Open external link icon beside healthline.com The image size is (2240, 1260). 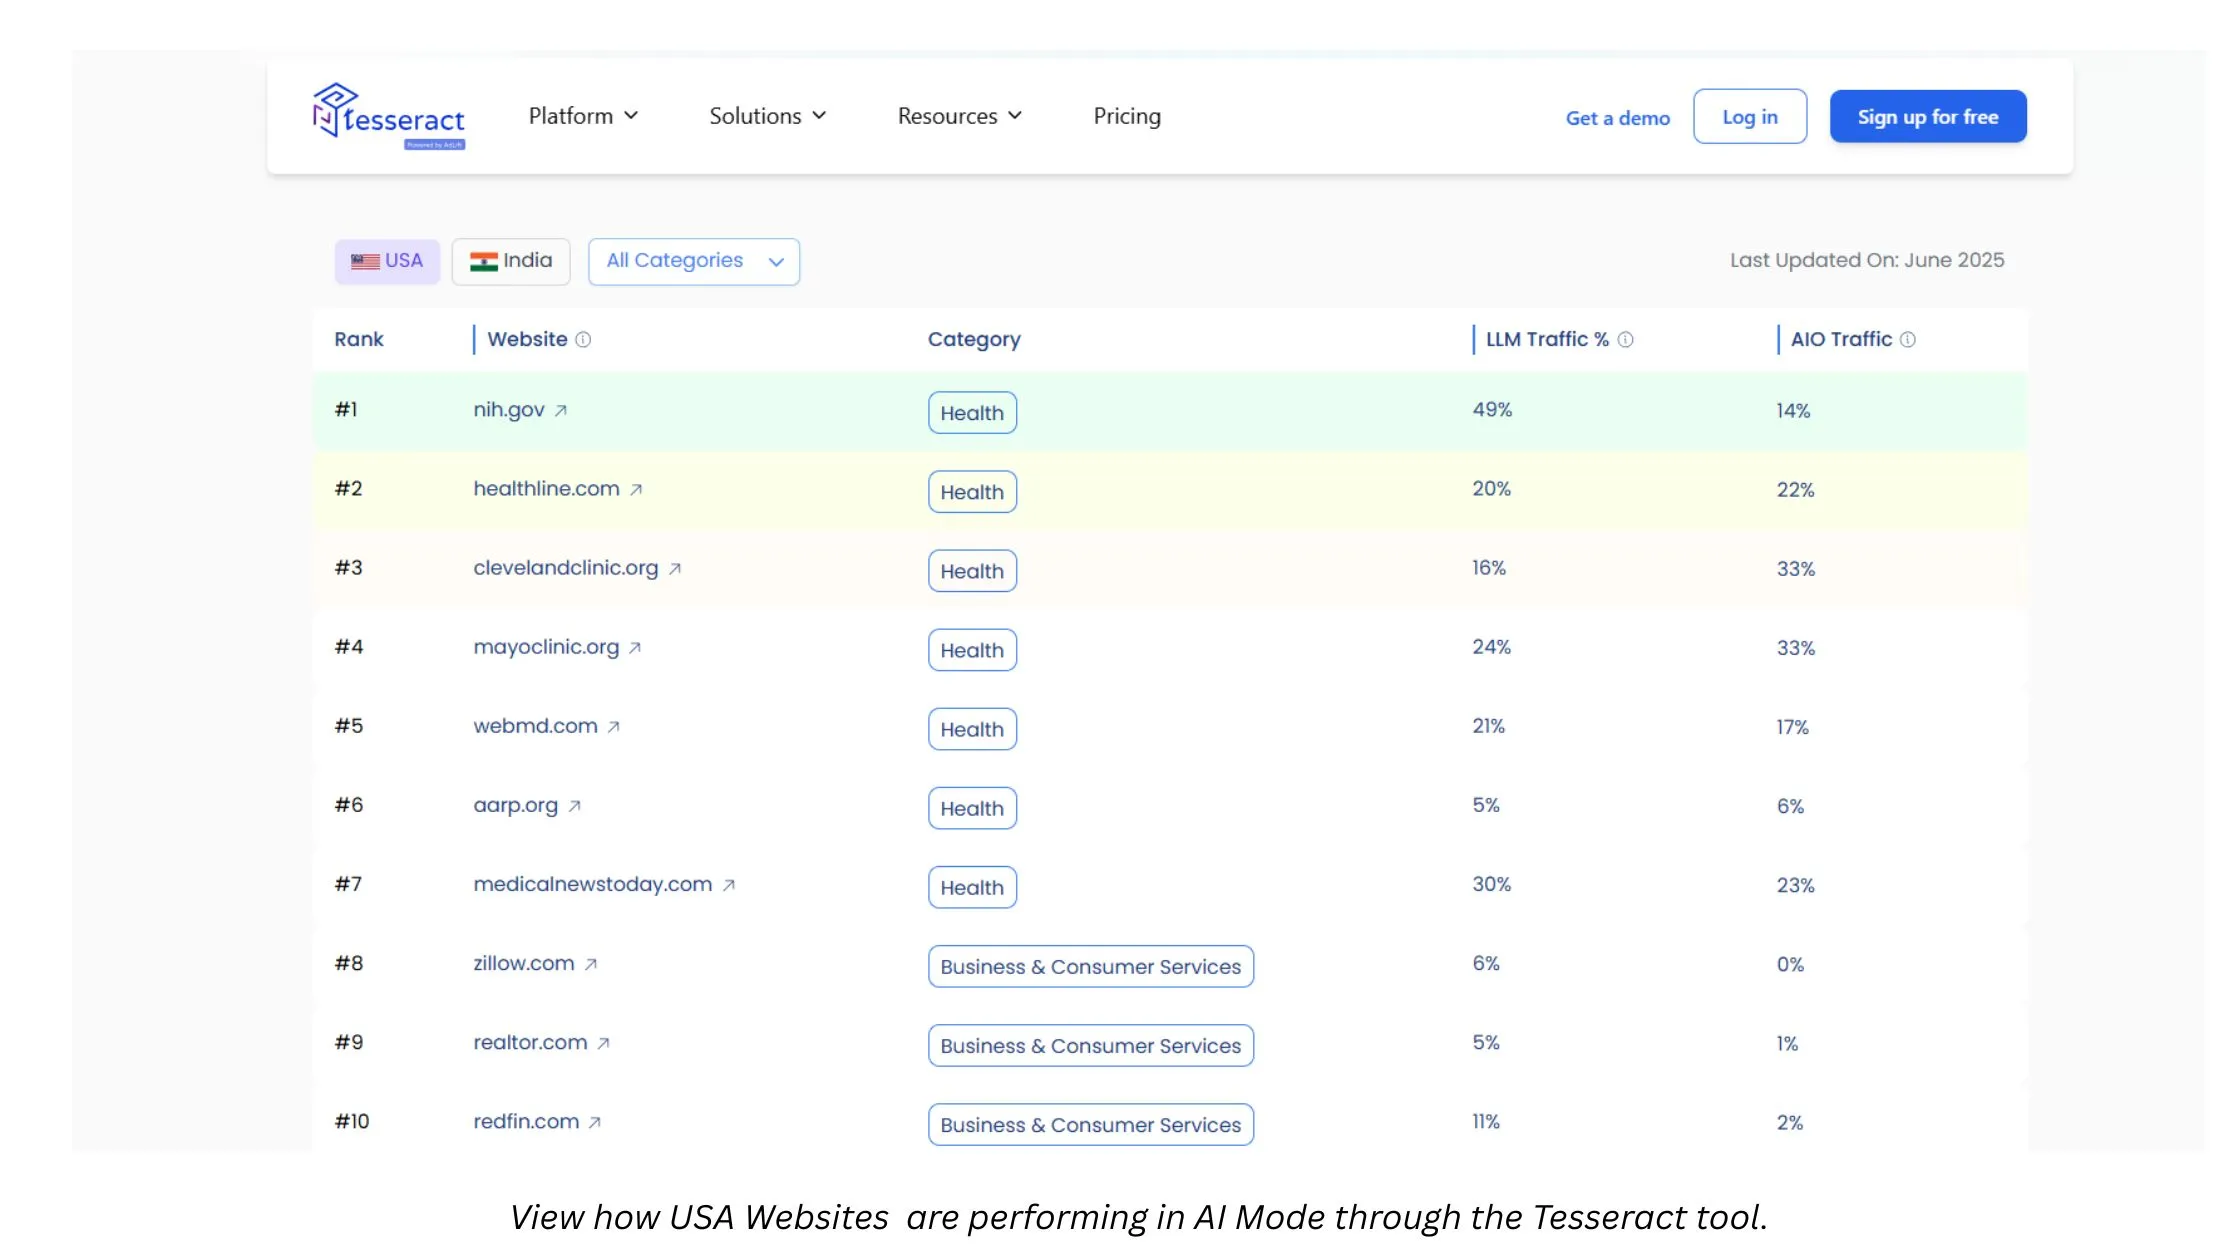(x=636, y=490)
